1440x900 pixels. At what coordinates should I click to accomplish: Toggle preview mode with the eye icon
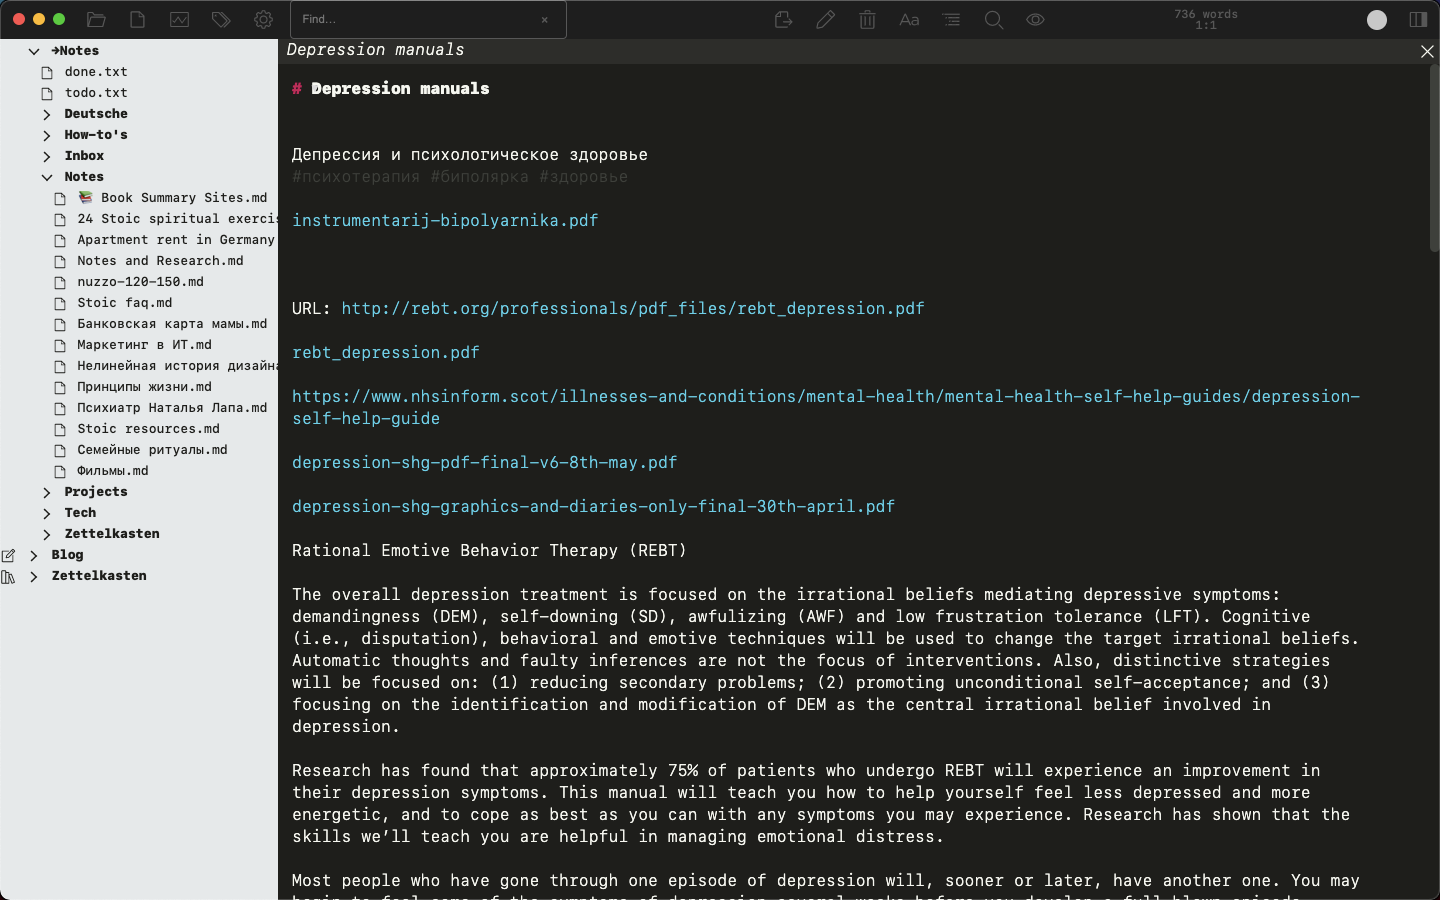point(1035,19)
